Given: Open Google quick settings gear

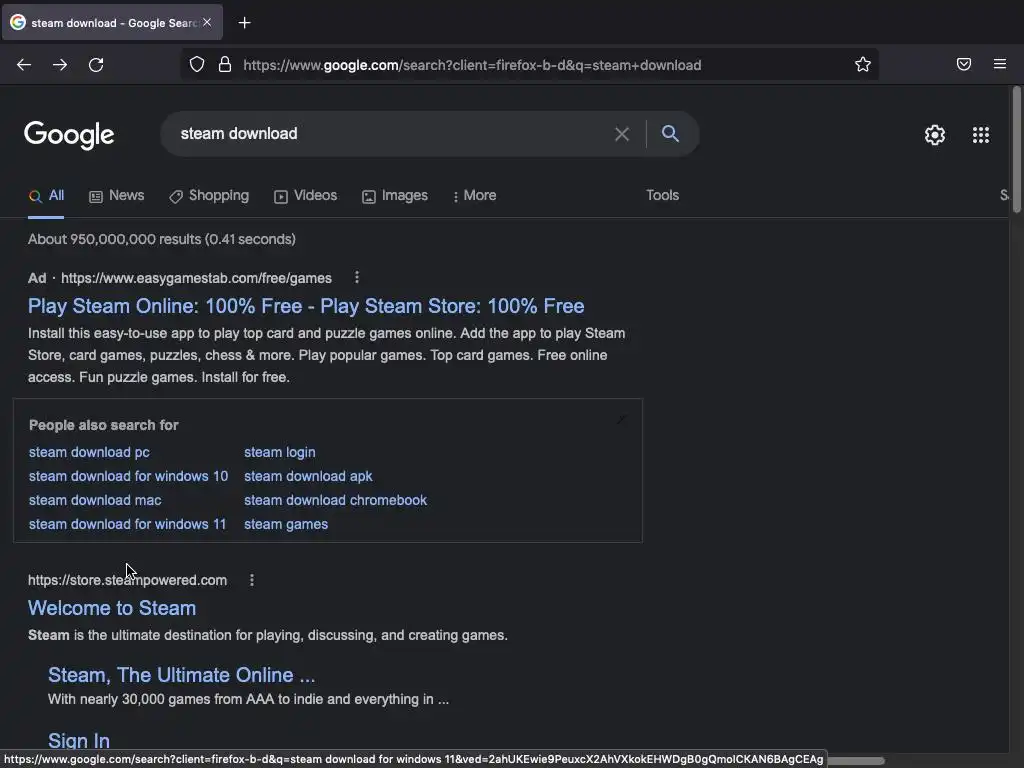Looking at the screenshot, I should point(935,135).
